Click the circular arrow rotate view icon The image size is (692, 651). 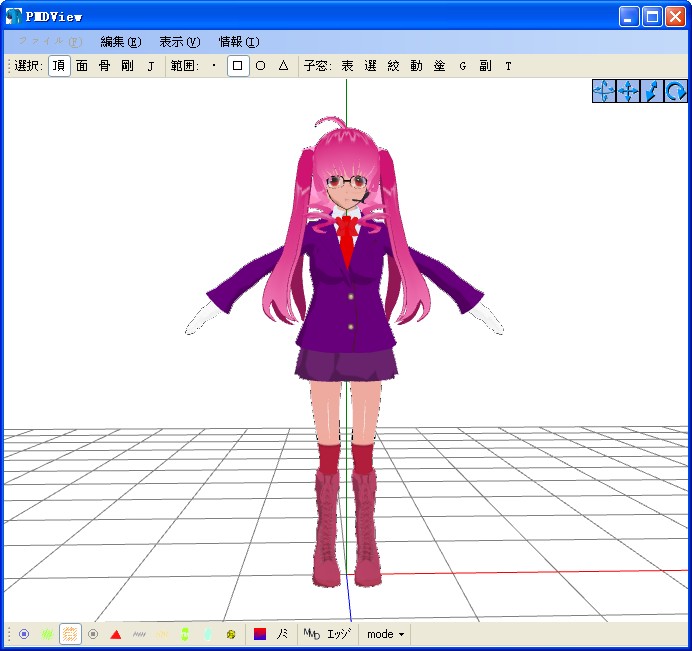(x=675, y=91)
